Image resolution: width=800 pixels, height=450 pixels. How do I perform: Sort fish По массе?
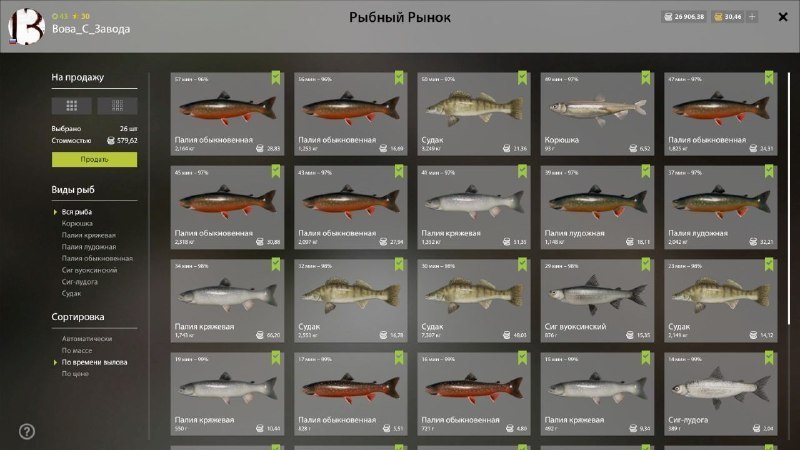pos(77,351)
